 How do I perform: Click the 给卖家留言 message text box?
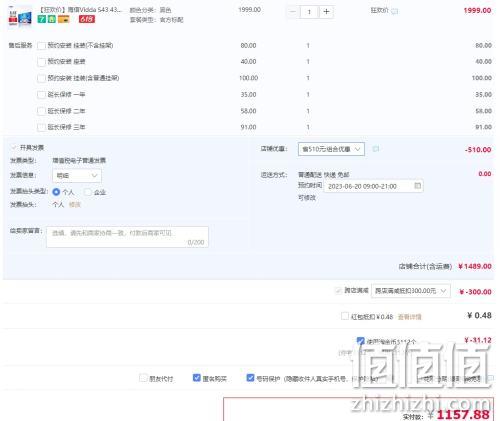tap(127, 237)
